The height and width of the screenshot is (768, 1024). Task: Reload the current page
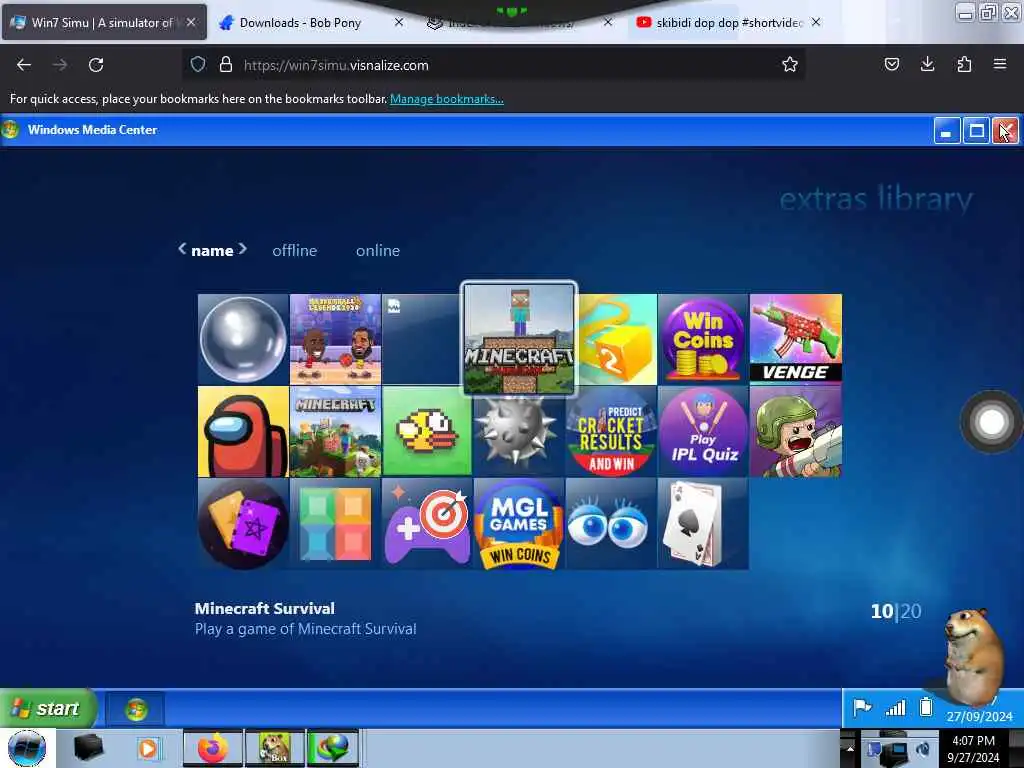[96, 65]
